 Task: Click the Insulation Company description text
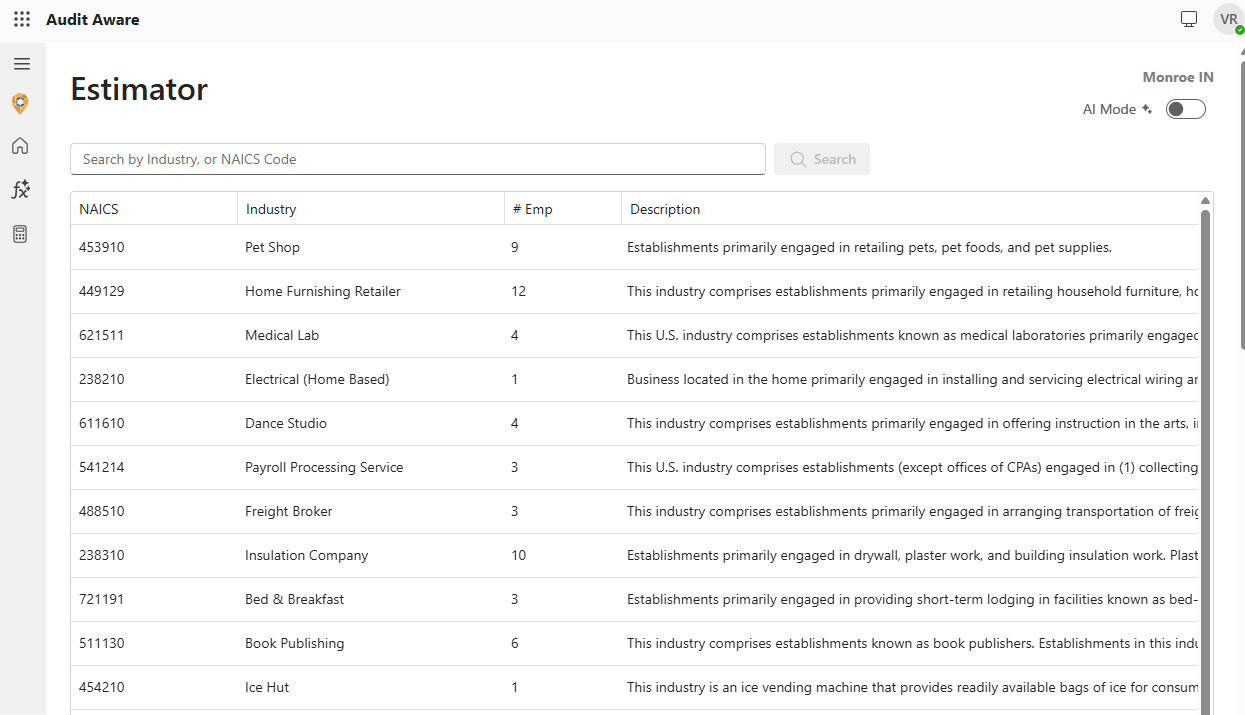[x=912, y=555]
